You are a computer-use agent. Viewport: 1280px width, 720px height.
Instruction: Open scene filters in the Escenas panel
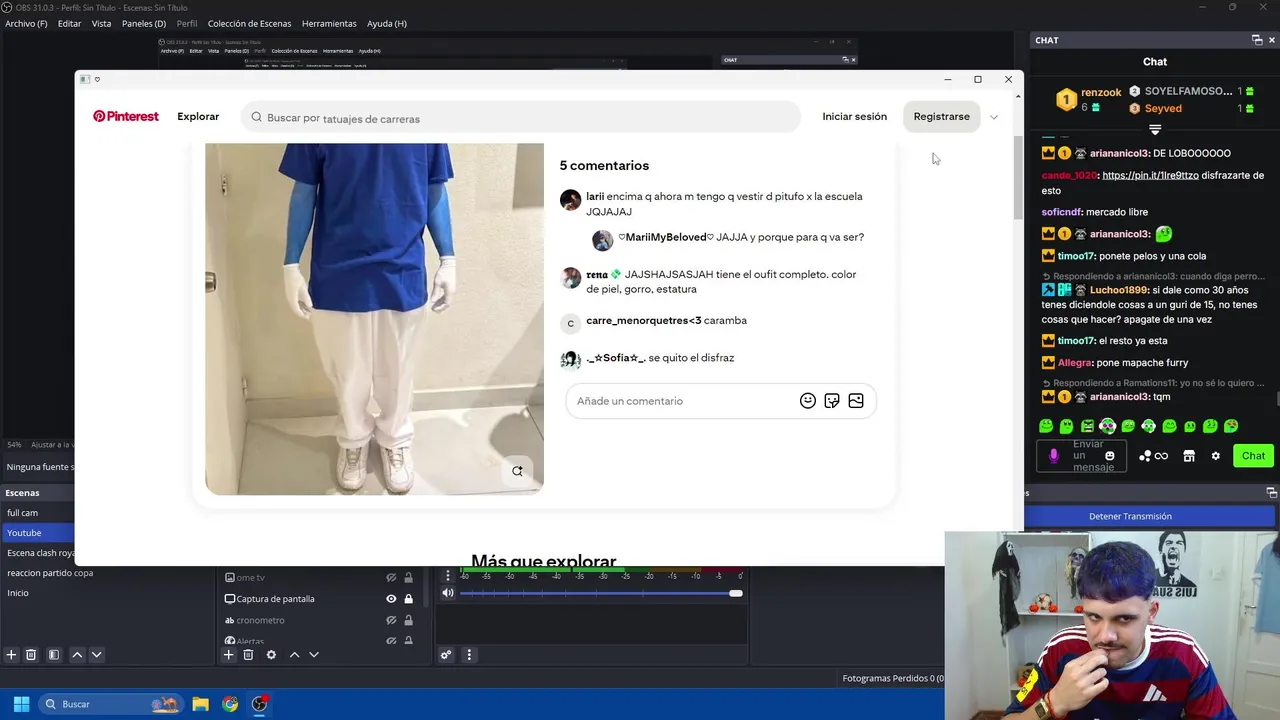click(x=54, y=655)
